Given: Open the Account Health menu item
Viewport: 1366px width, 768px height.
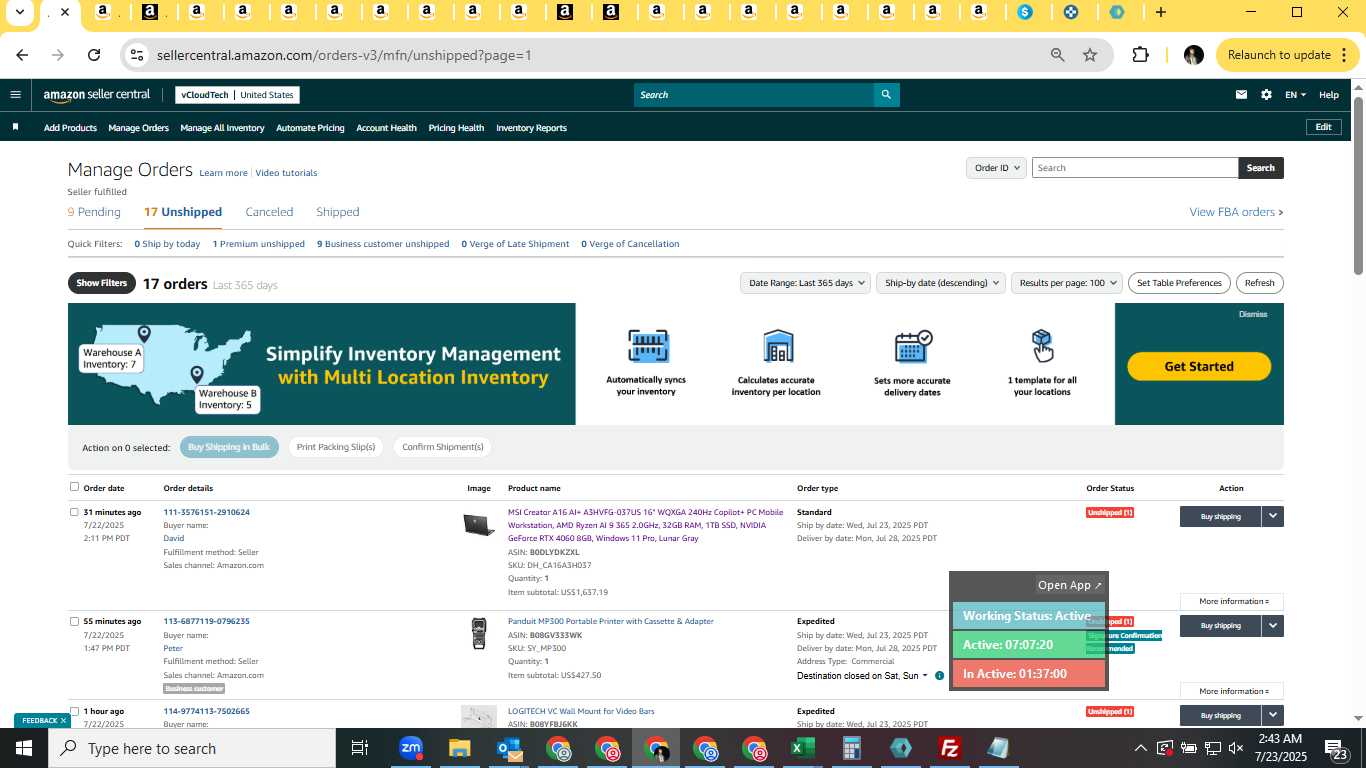Looking at the screenshot, I should [x=386, y=128].
